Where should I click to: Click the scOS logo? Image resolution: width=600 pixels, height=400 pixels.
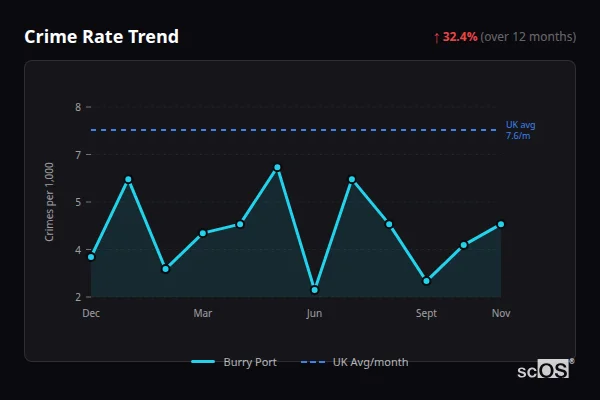click(545, 369)
